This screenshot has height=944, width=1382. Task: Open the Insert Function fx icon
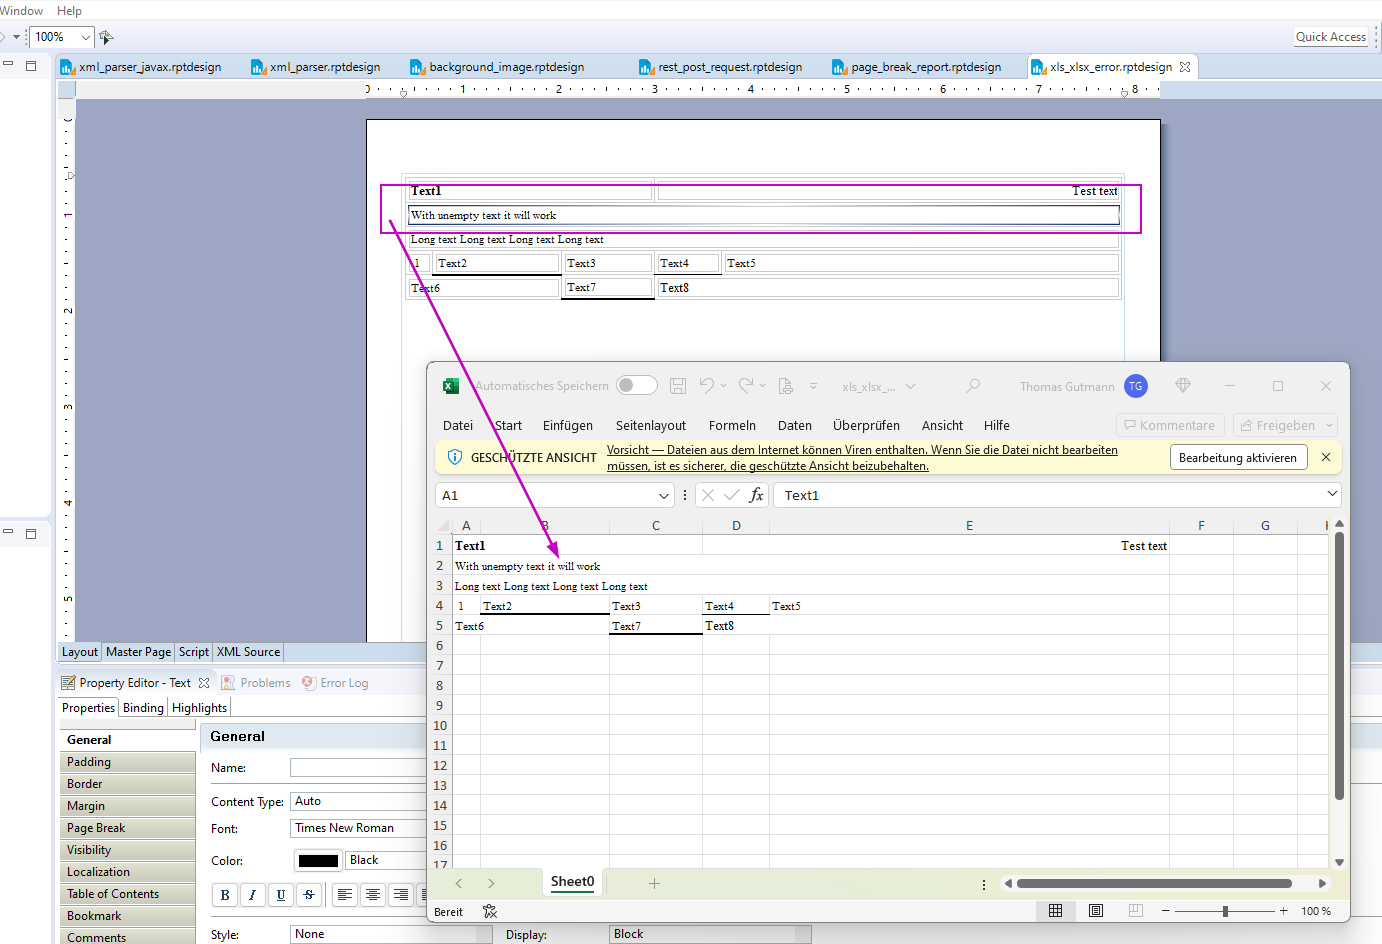coord(757,494)
